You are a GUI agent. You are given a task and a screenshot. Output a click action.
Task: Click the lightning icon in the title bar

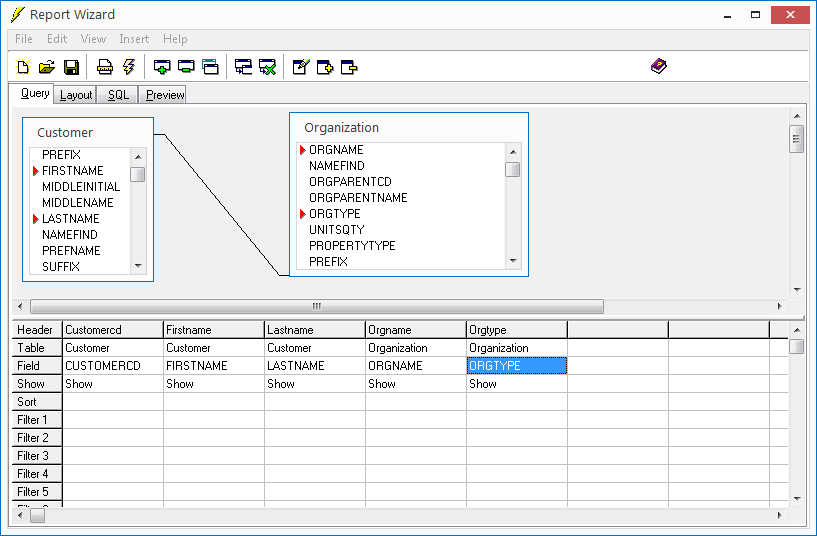(x=17, y=15)
